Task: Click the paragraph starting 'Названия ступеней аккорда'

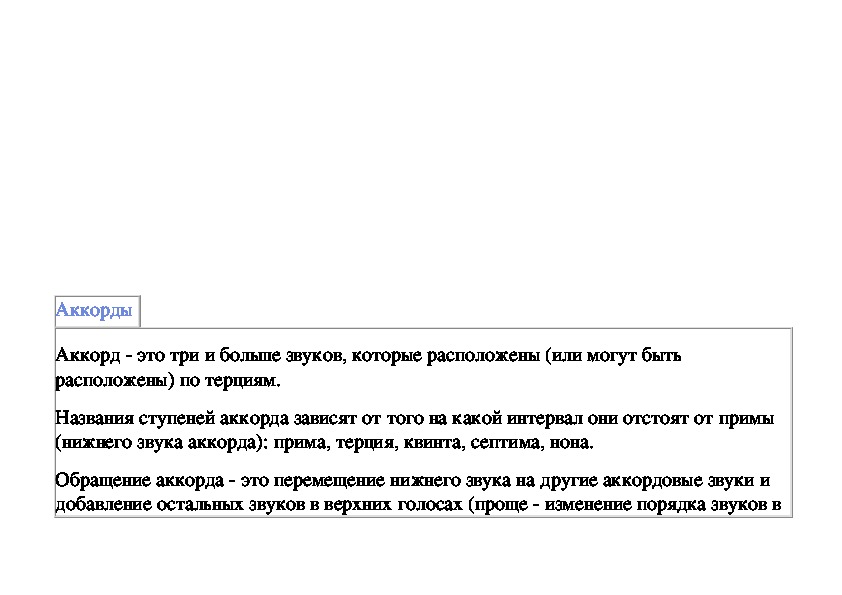Action: [x=415, y=430]
